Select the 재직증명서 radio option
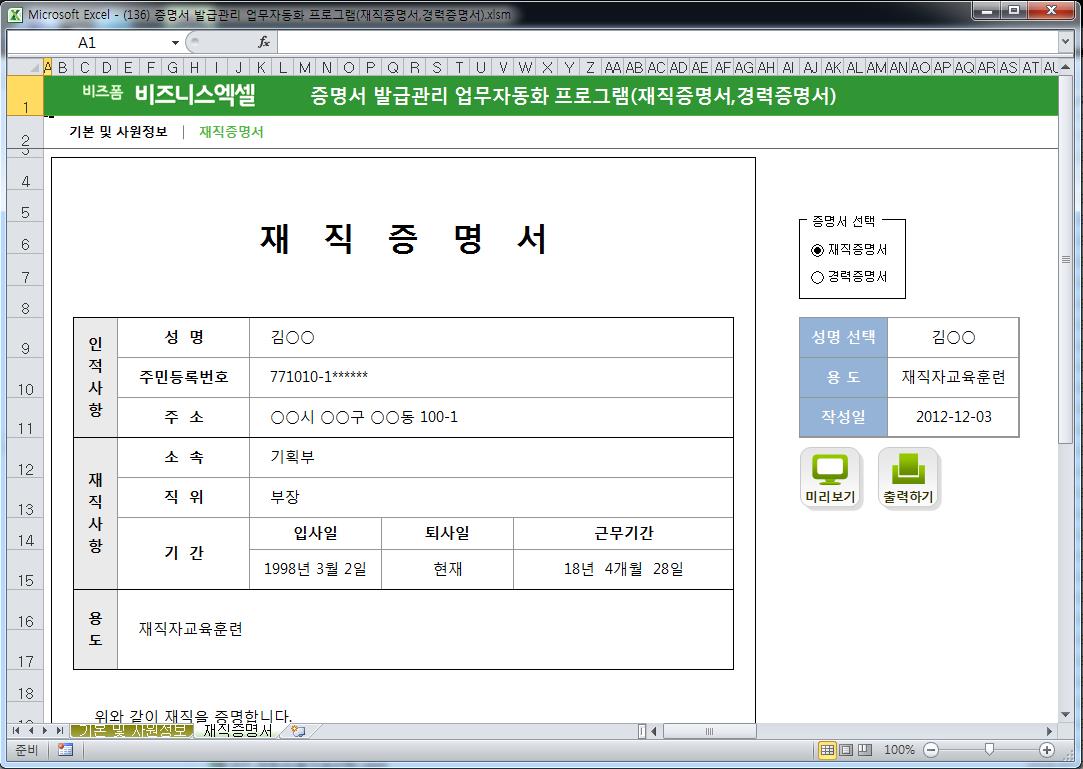This screenshot has height=769, width=1083. [818, 250]
